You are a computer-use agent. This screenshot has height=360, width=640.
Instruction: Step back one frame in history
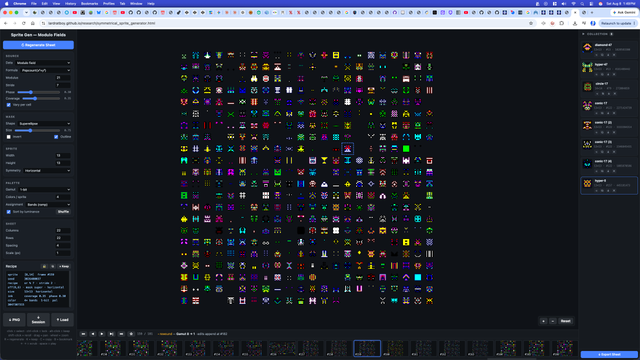[93, 334]
